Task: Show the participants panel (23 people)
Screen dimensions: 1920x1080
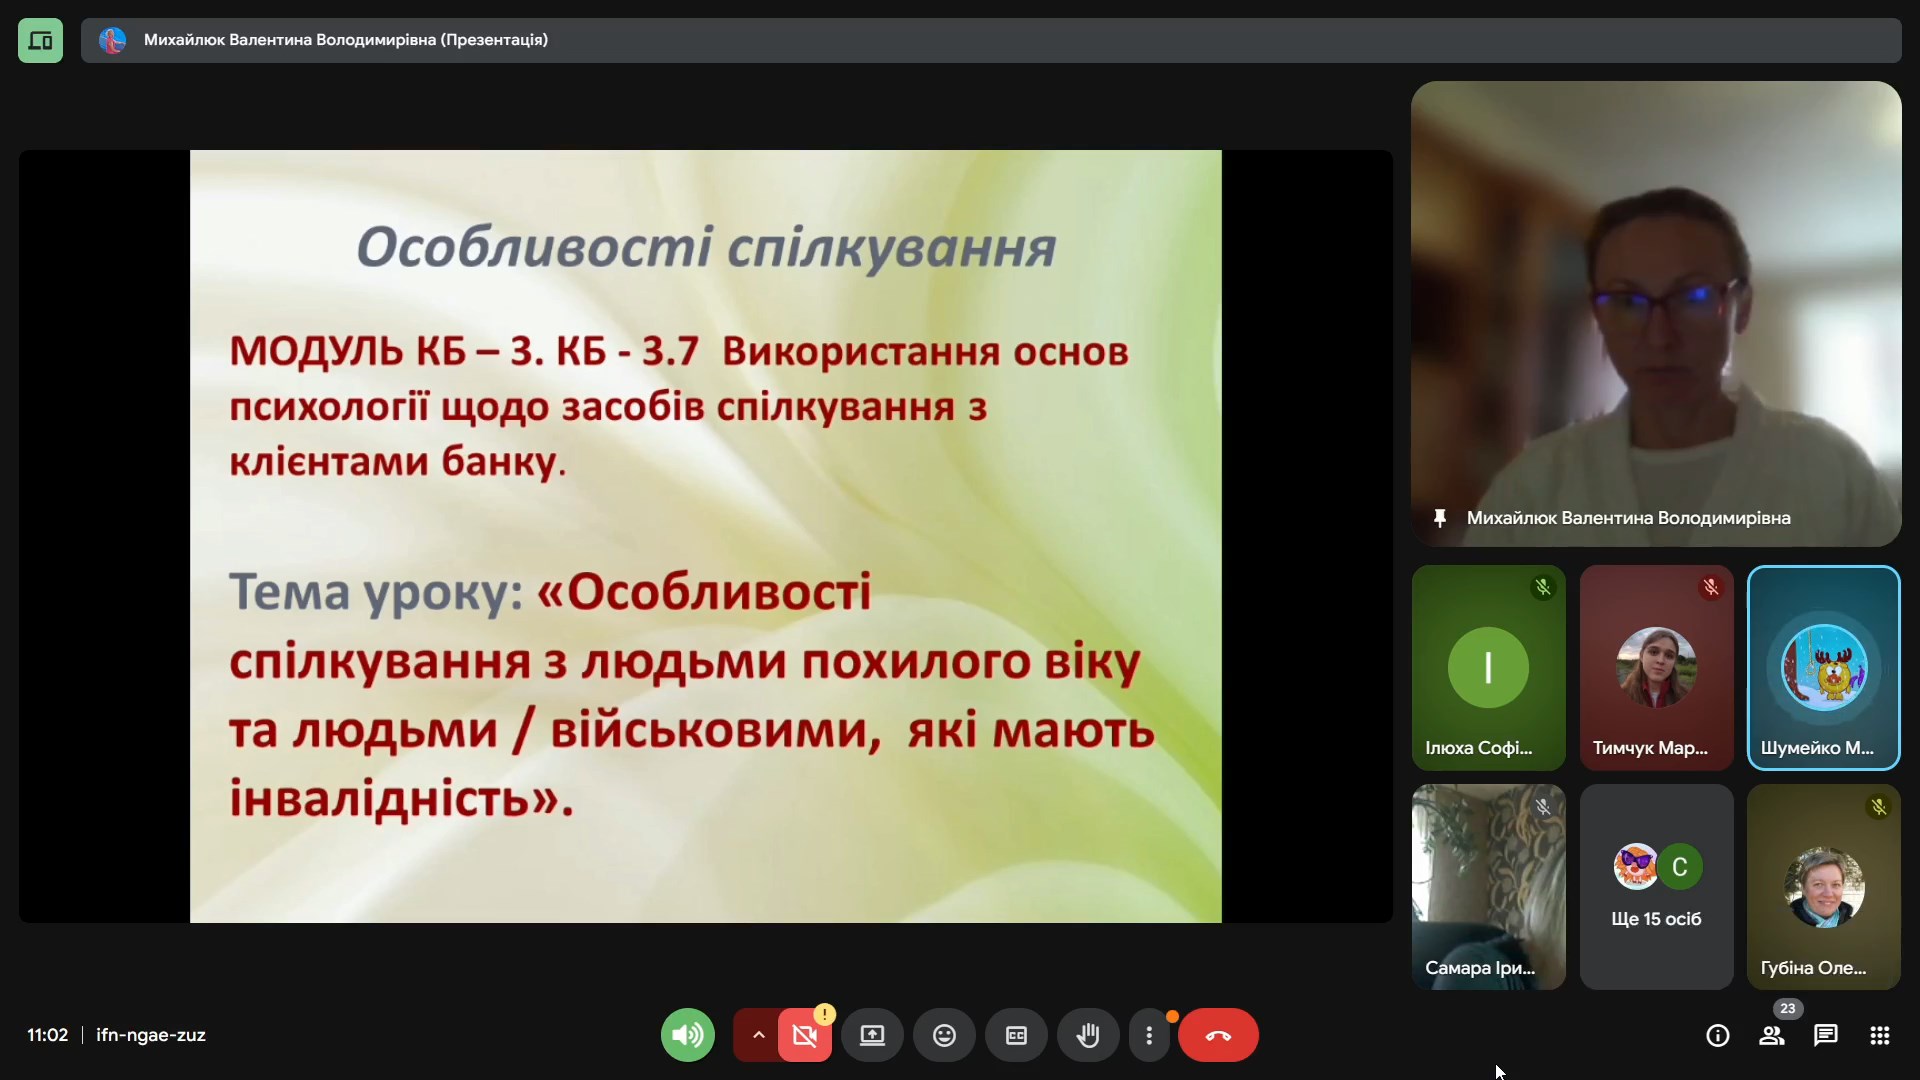Action: pyautogui.click(x=1772, y=1035)
